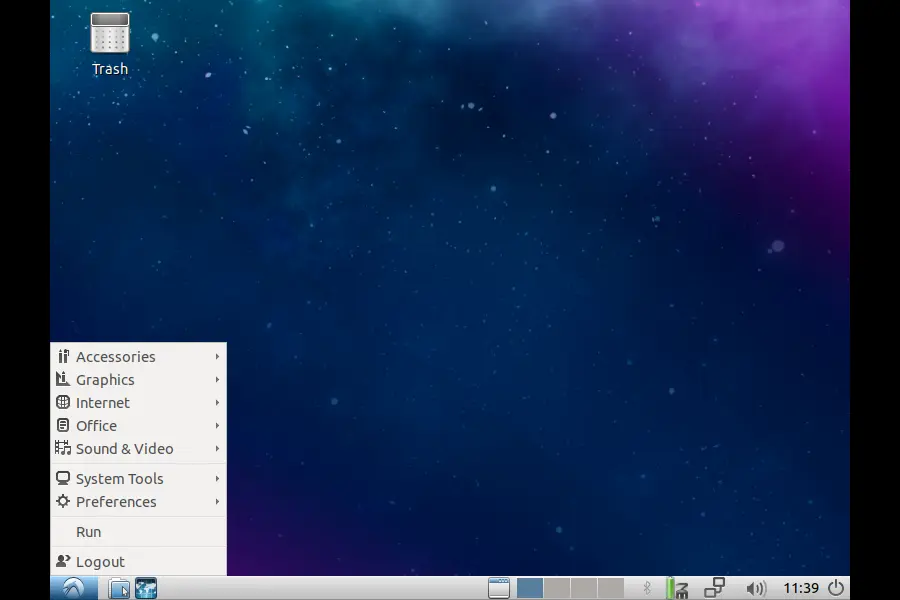Open the Accessories menu category
The width and height of the screenshot is (900, 600).
pos(138,357)
